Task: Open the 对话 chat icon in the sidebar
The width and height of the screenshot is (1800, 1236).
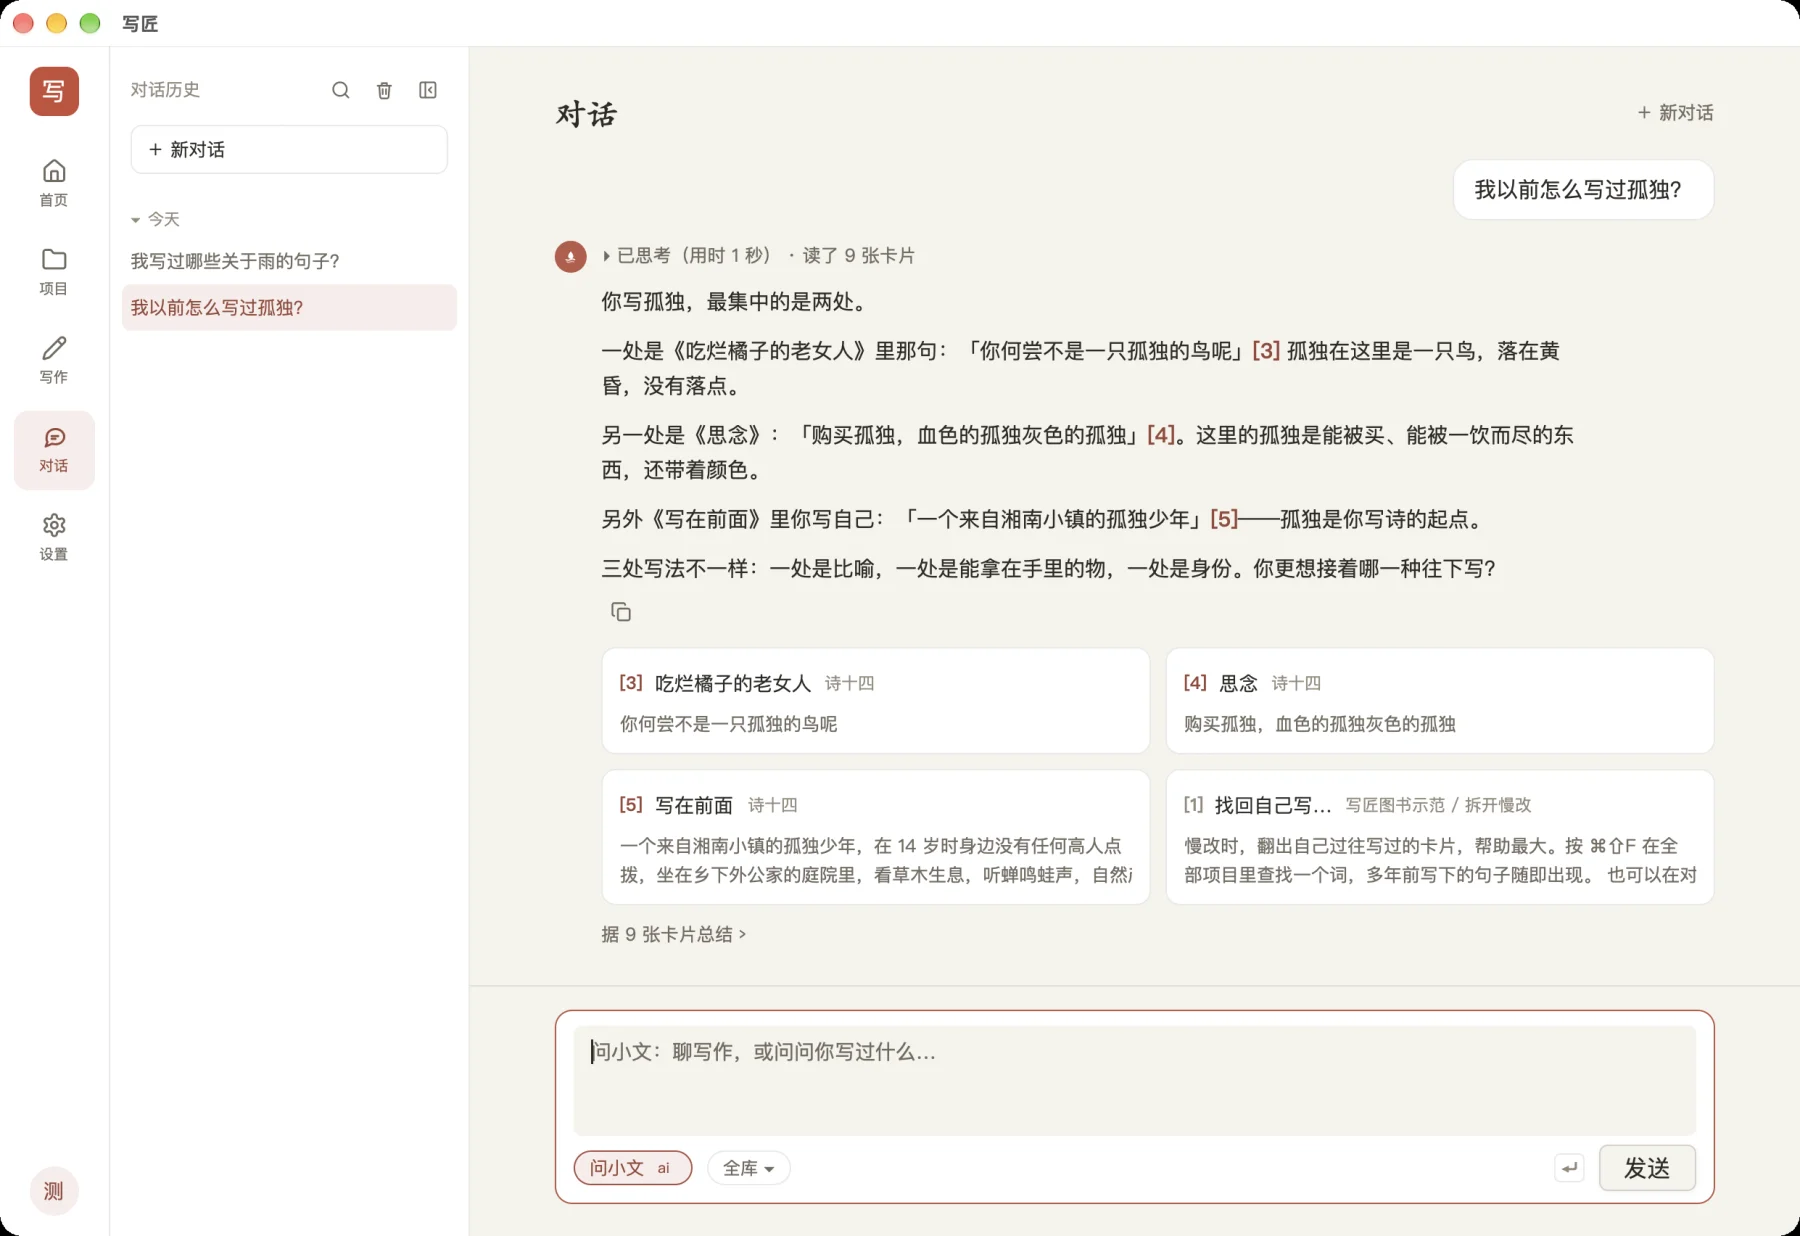Action: (54, 450)
